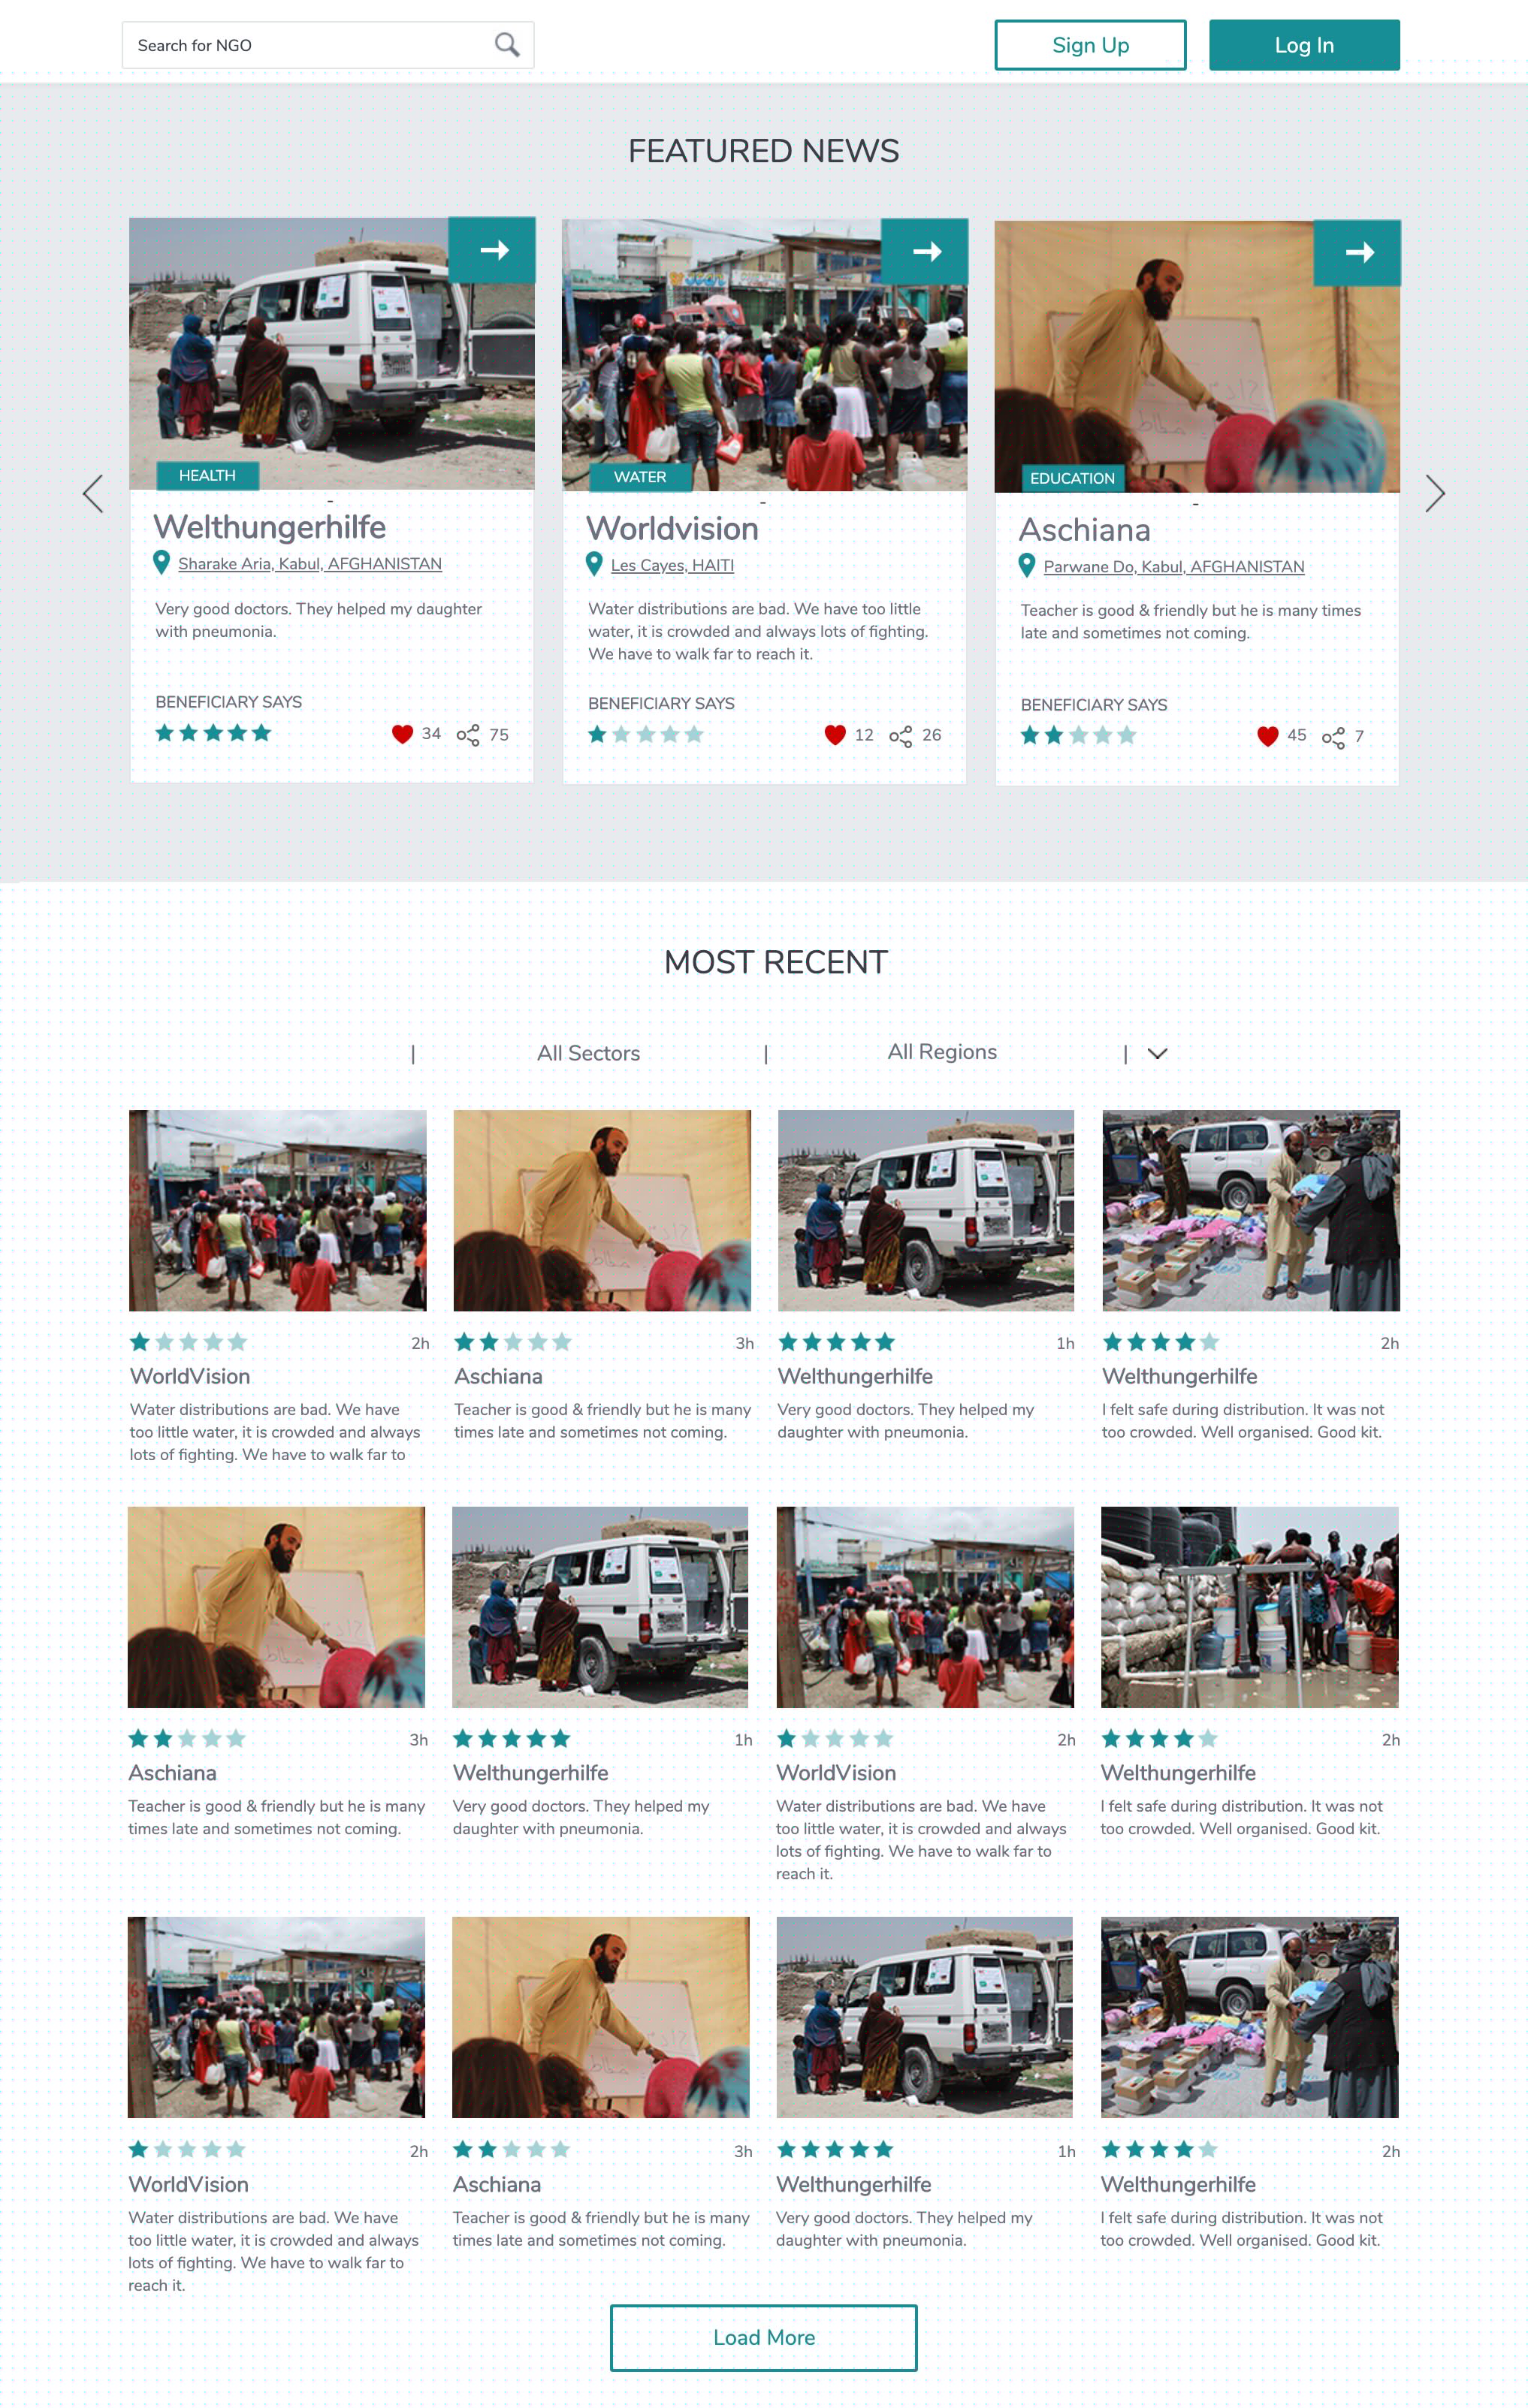Screen dimensions: 1528x2408
Task: Like the review with the 12 heart
Action: (x=835, y=735)
